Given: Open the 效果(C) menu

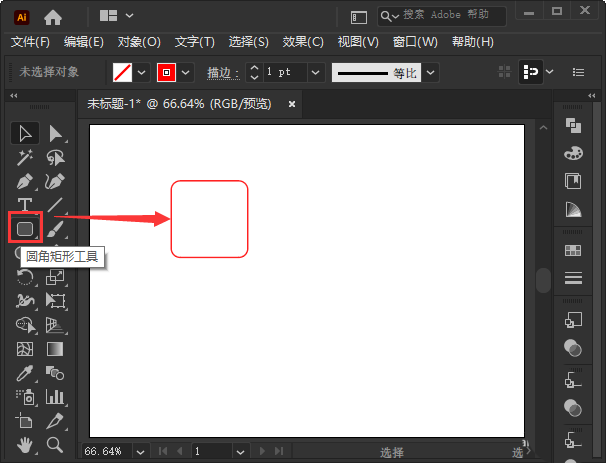Looking at the screenshot, I should pyautogui.click(x=303, y=42).
